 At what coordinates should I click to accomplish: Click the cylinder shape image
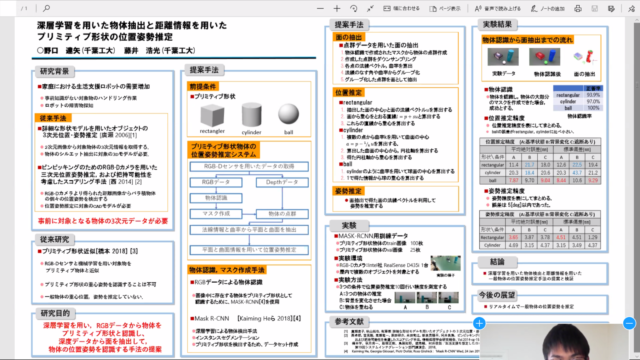(251, 115)
